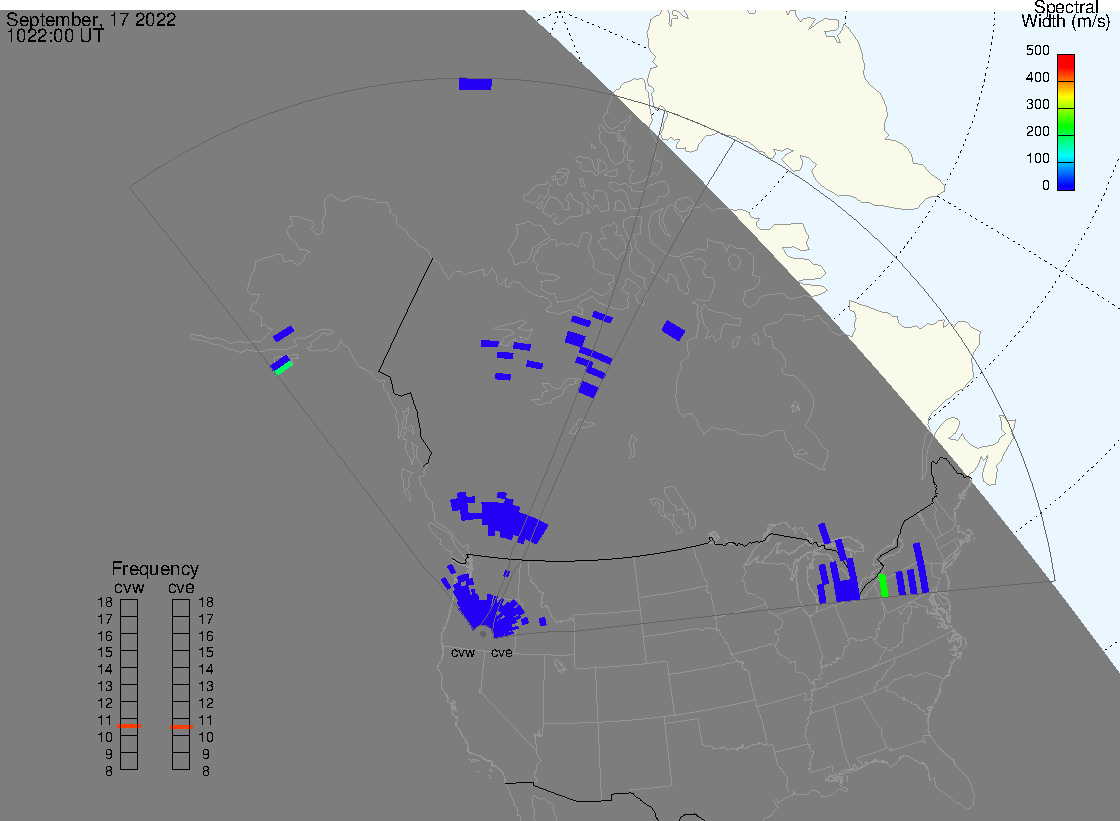This screenshot has height=821, width=1120.
Task: Click the "cvw" radar label on the map
Action: [463, 653]
